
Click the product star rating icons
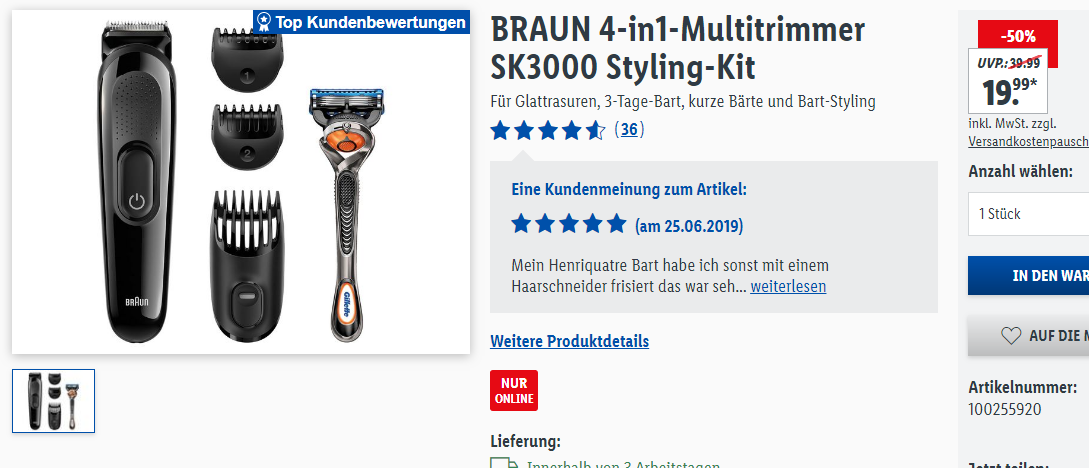547,130
